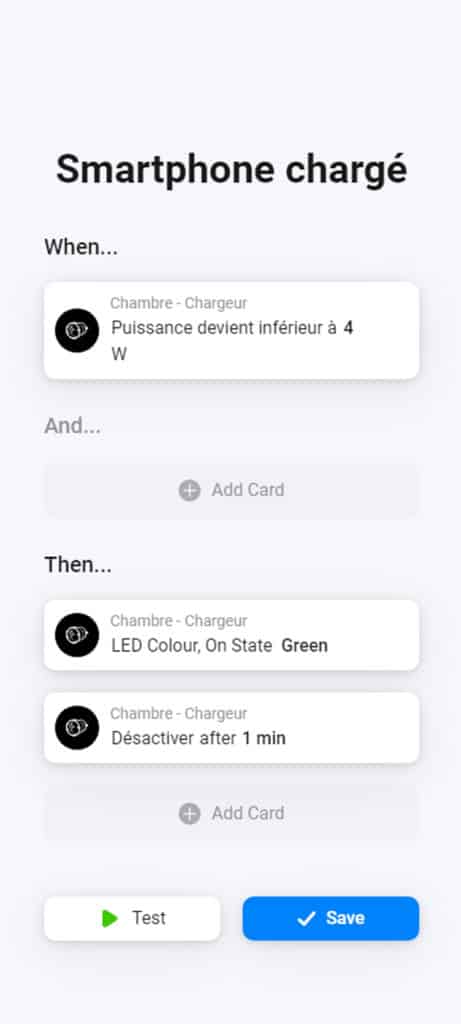Viewport: 461px width, 1024px height.
Task: Click the checkmark icon on Save
Action: [x=306, y=919]
